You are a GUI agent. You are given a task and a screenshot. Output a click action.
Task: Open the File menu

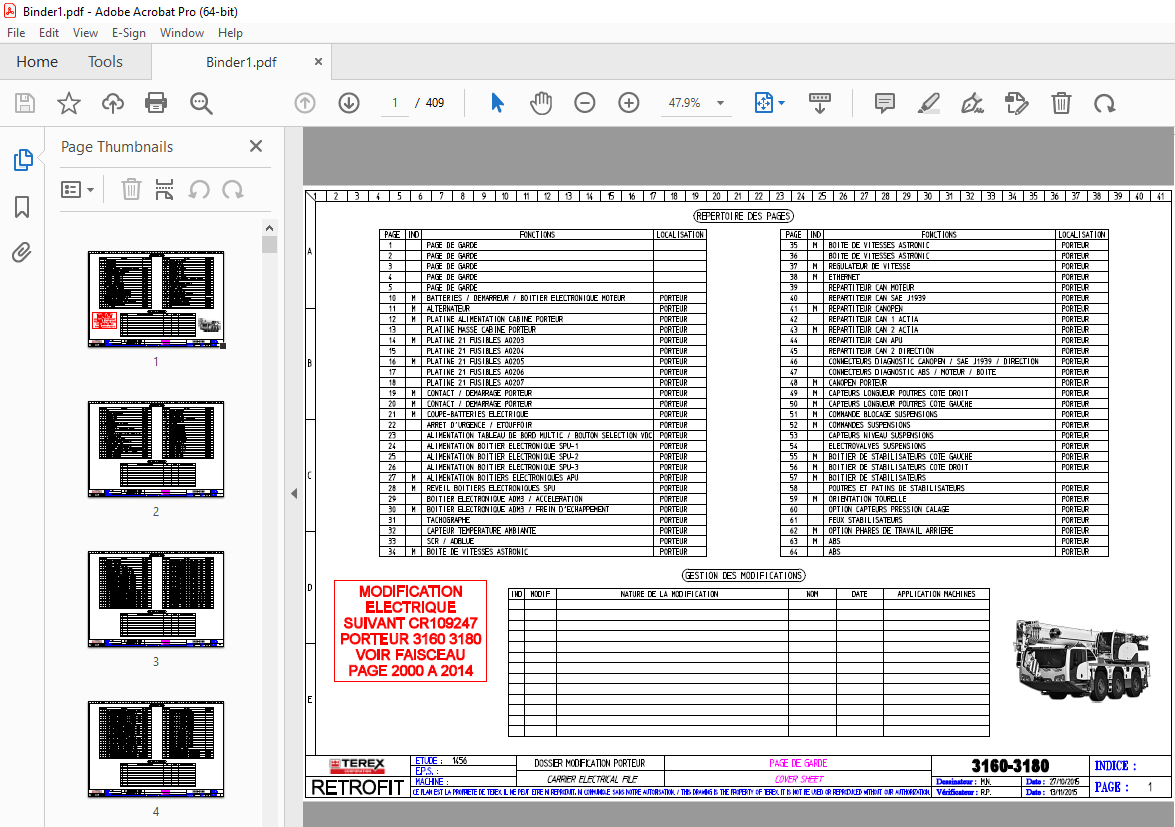(x=16, y=33)
